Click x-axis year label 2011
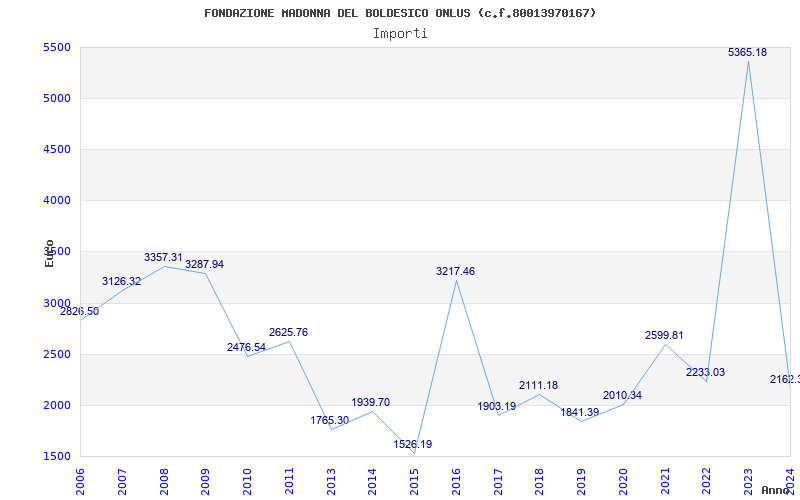Viewport: 800px width, 500px height. click(289, 481)
